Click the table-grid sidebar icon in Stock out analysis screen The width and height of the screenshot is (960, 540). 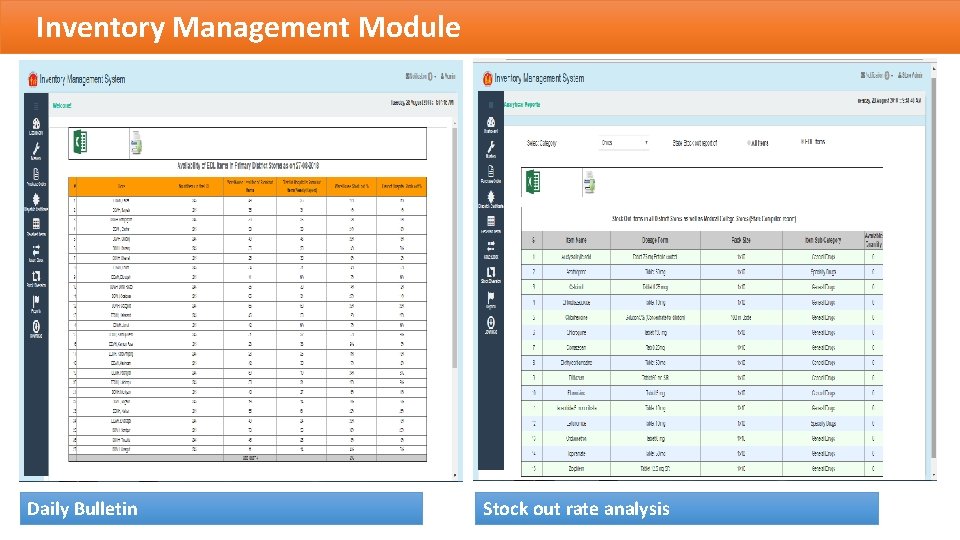491,222
